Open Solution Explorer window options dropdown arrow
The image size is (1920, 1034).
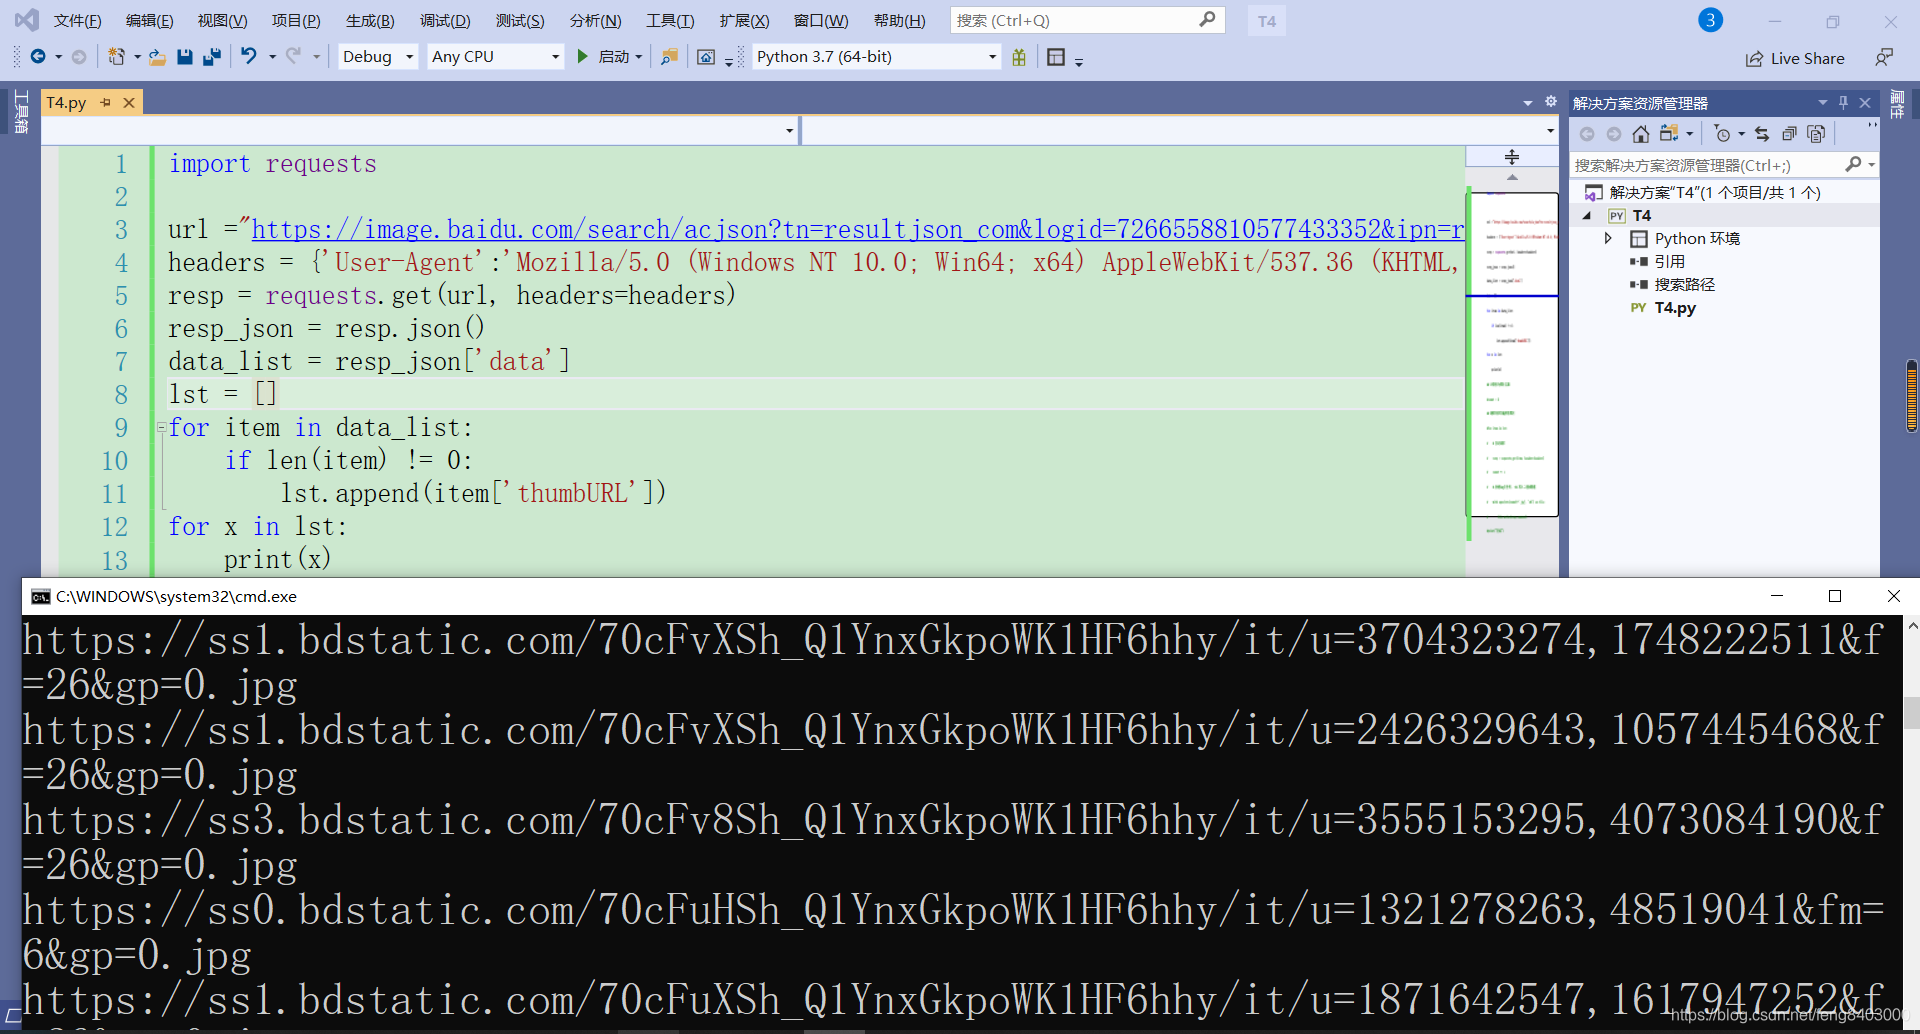click(x=1822, y=103)
